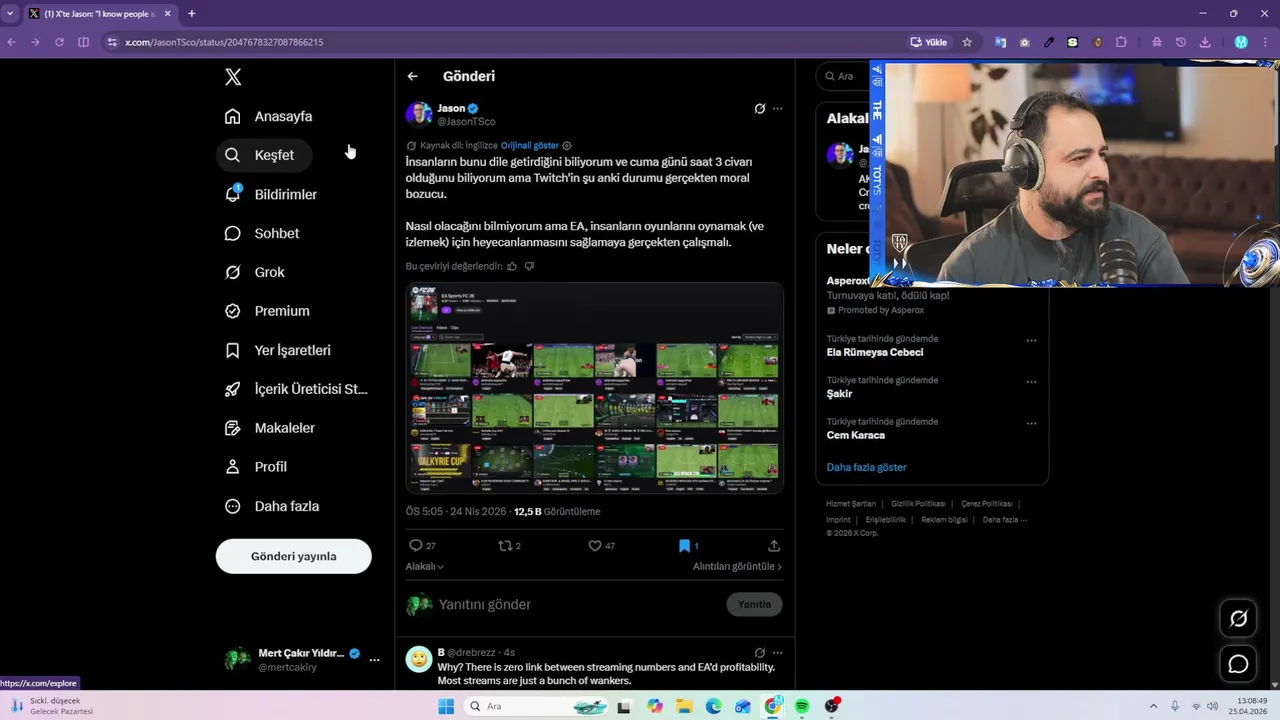Image resolution: width=1280 pixels, height=720 pixels.
Task: Open the three-dot menu on drebrezz's reply
Action: point(777,653)
